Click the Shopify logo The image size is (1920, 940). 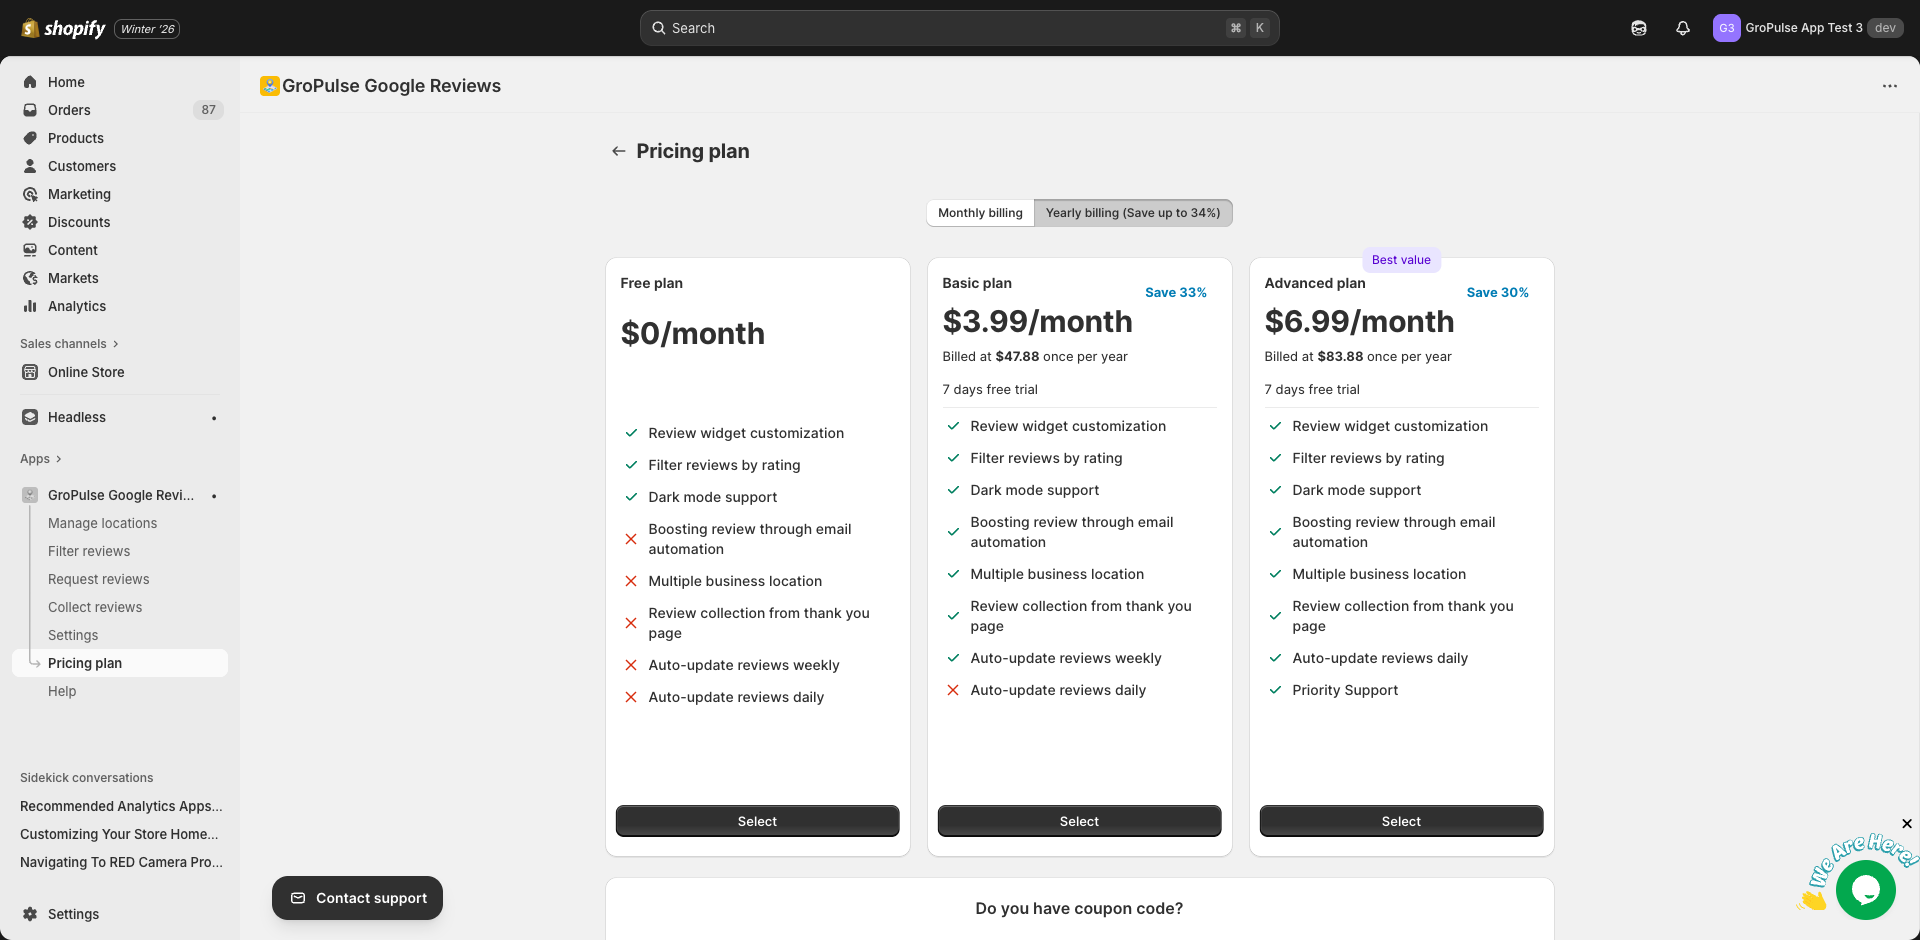click(x=64, y=28)
